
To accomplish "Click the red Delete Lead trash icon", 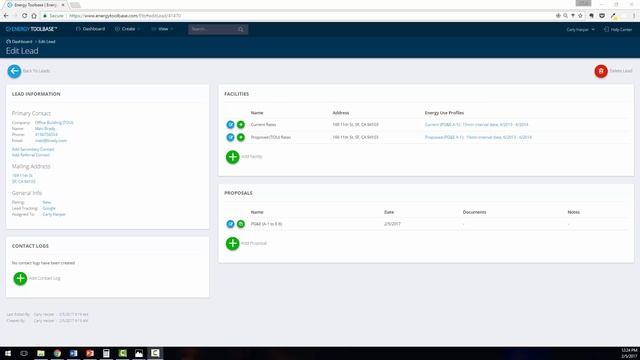I will click(x=601, y=71).
